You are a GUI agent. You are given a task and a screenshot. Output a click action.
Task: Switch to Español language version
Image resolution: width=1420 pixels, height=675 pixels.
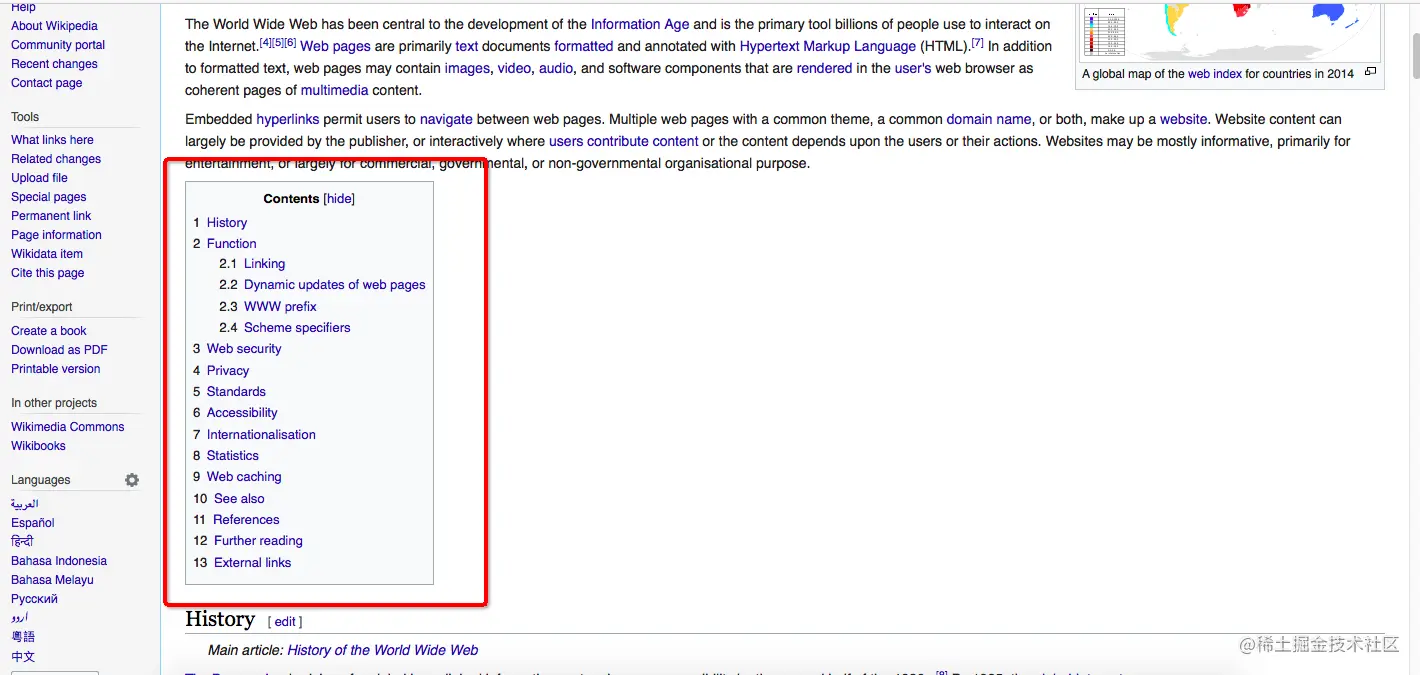click(33, 523)
